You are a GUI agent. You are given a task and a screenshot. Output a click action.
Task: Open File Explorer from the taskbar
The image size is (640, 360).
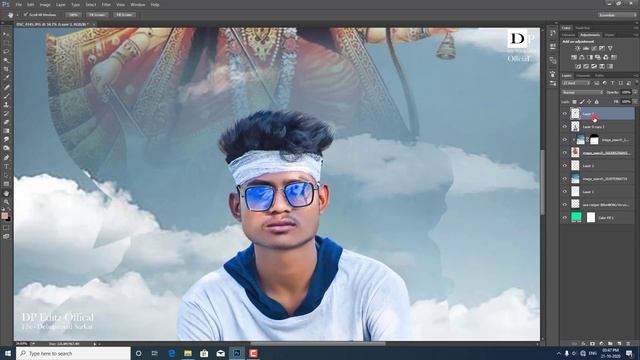pos(188,353)
